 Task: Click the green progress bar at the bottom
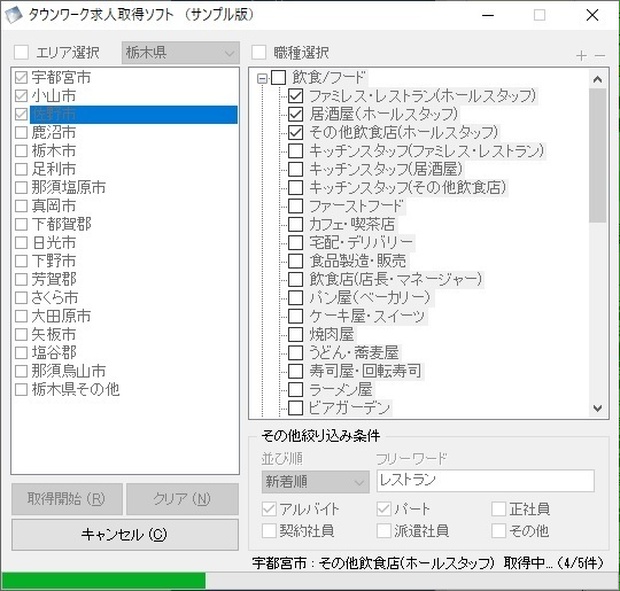tap(104, 580)
